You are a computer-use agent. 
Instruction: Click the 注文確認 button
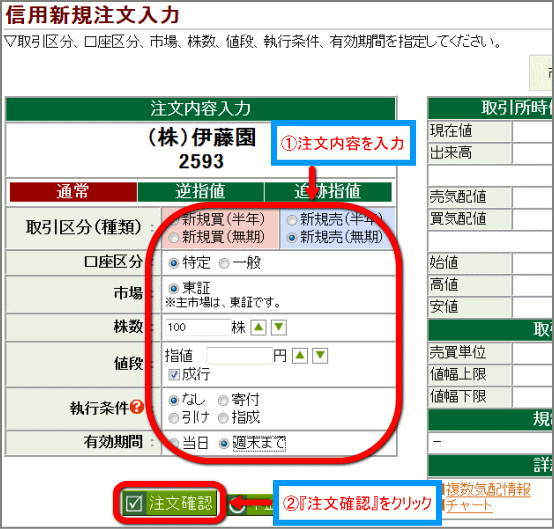click(x=169, y=502)
